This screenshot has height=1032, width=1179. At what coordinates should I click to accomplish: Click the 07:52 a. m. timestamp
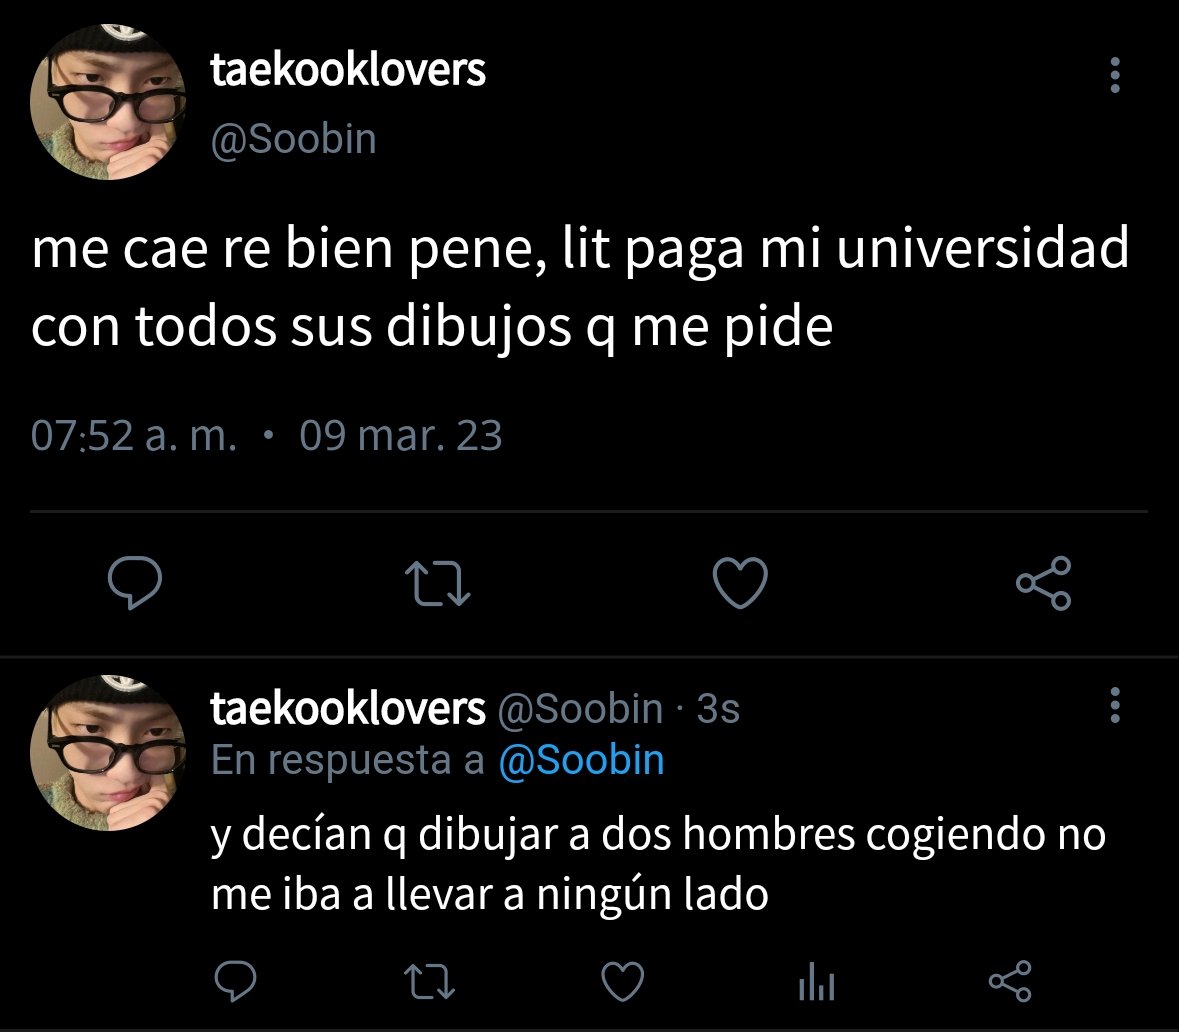pyautogui.click(x=134, y=436)
